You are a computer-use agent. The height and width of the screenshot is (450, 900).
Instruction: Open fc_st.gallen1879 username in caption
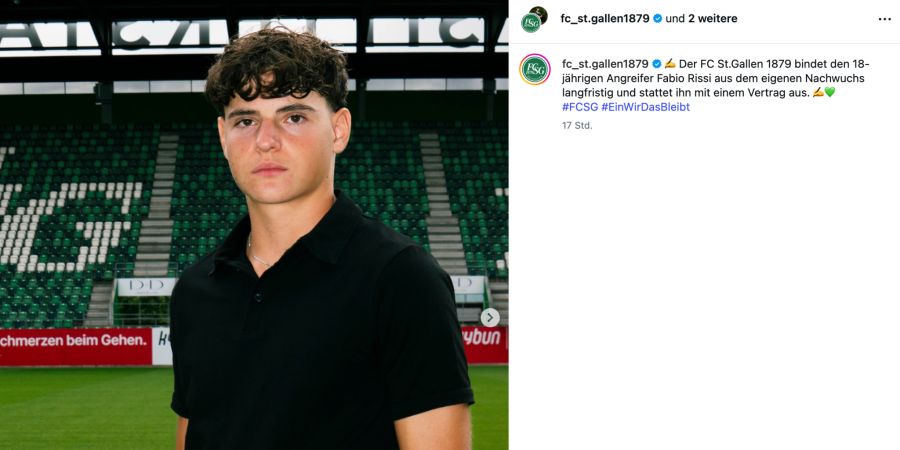click(x=605, y=64)
